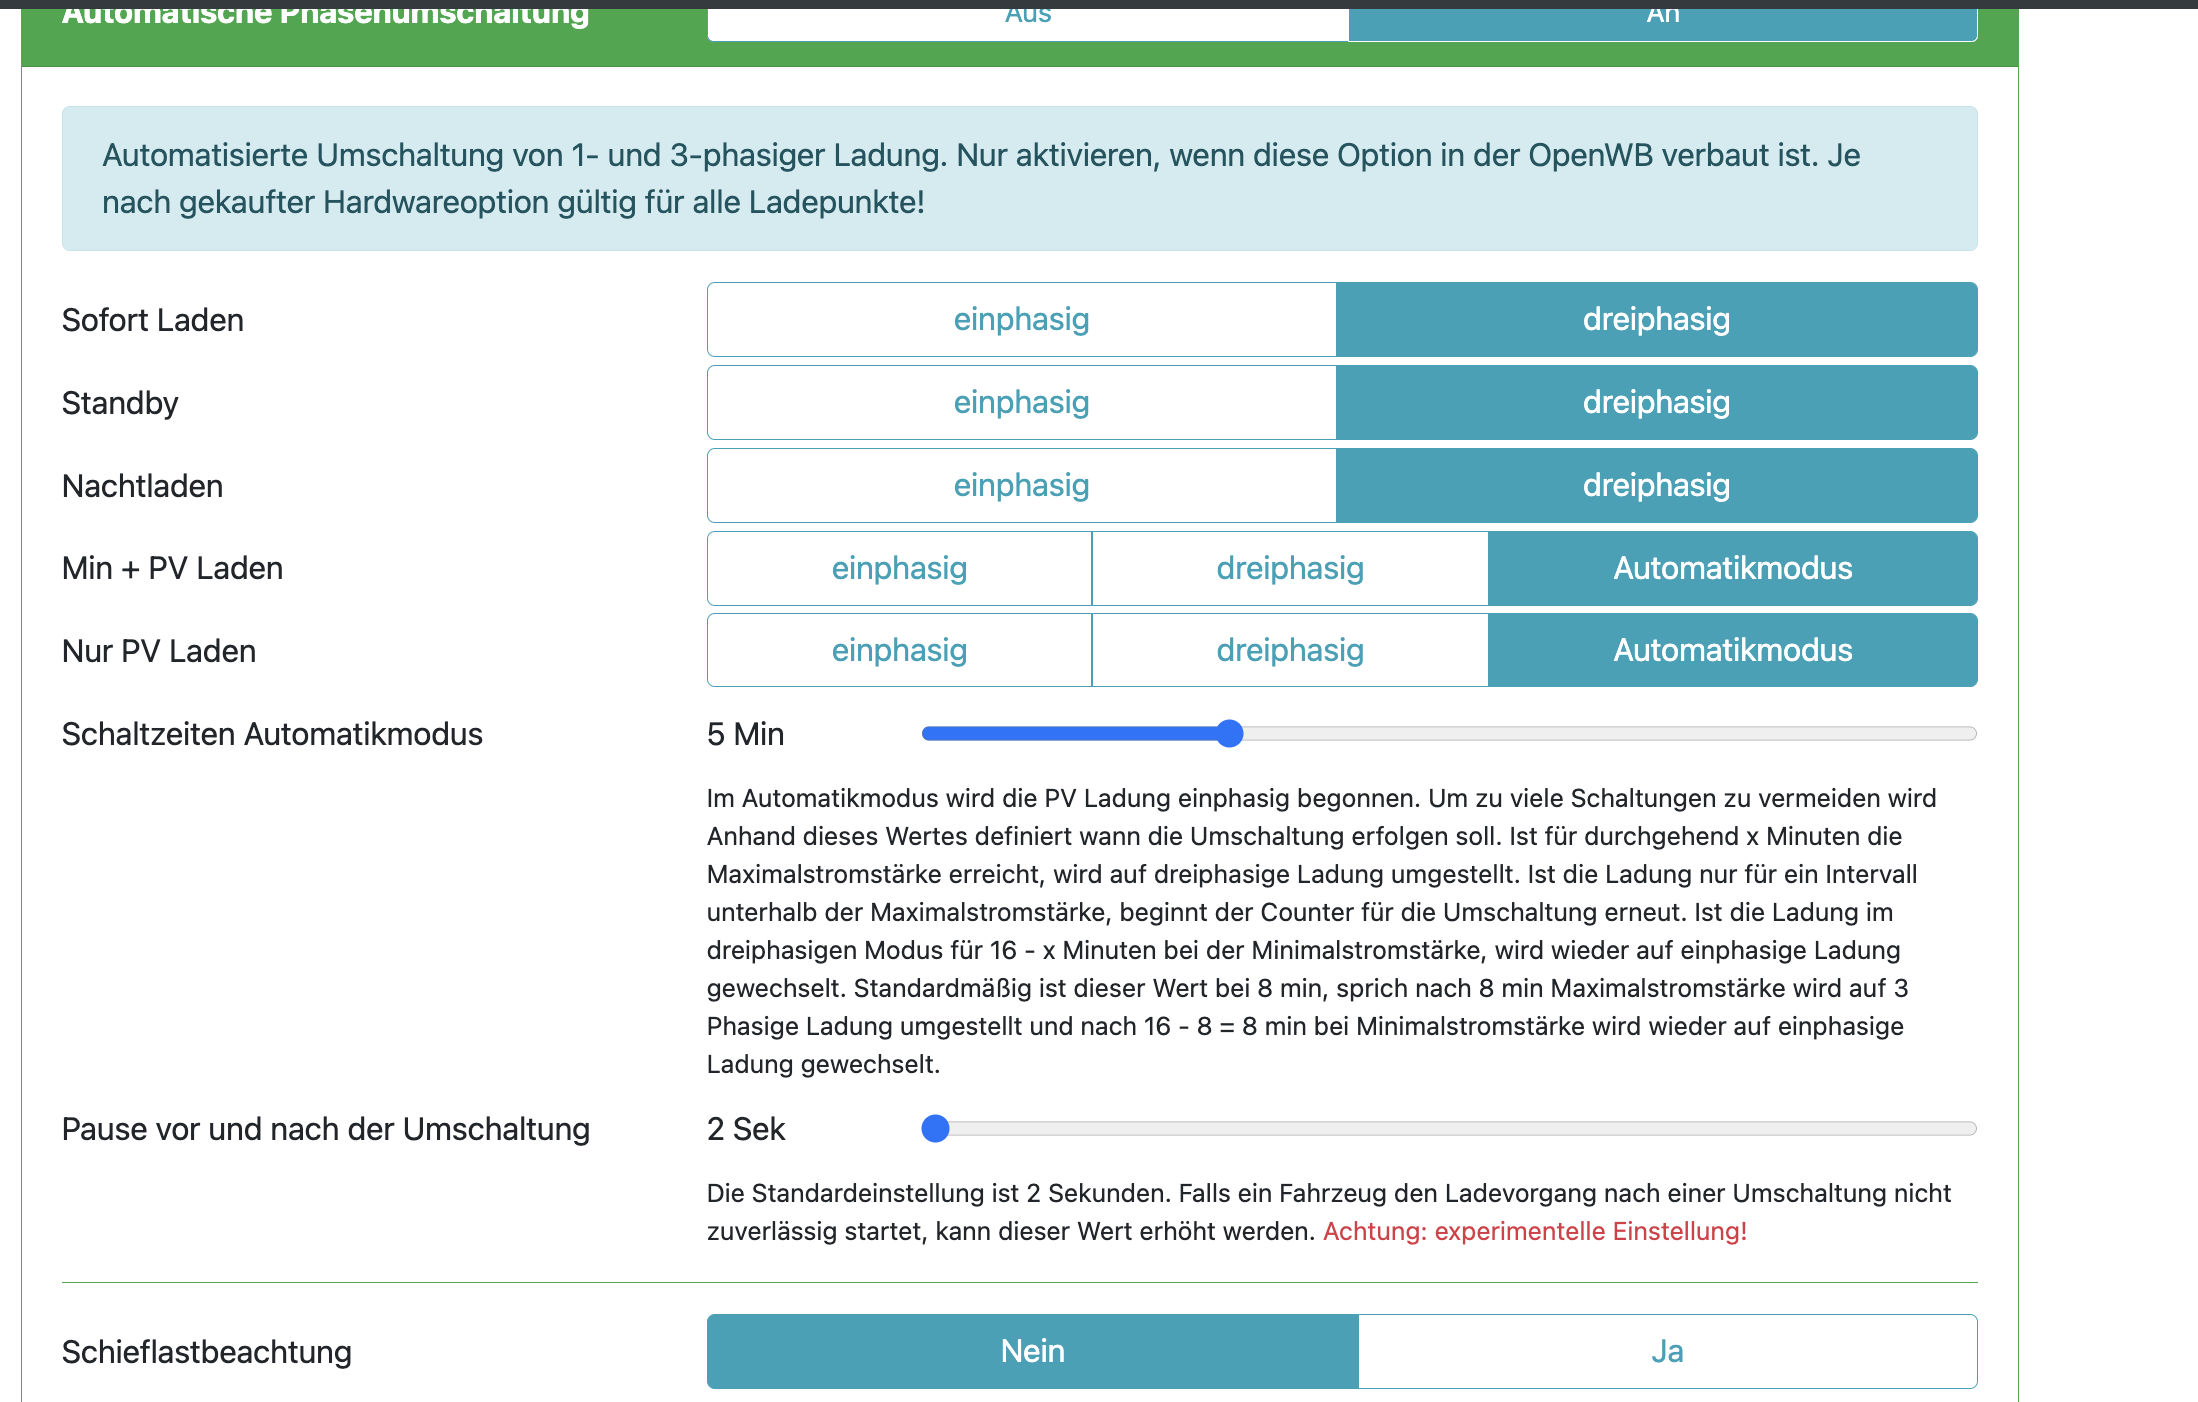Screen dimensions: 2198x1402
Task: Pick einphasig for Nur PV Laden
Action: (x=899, y=651)
